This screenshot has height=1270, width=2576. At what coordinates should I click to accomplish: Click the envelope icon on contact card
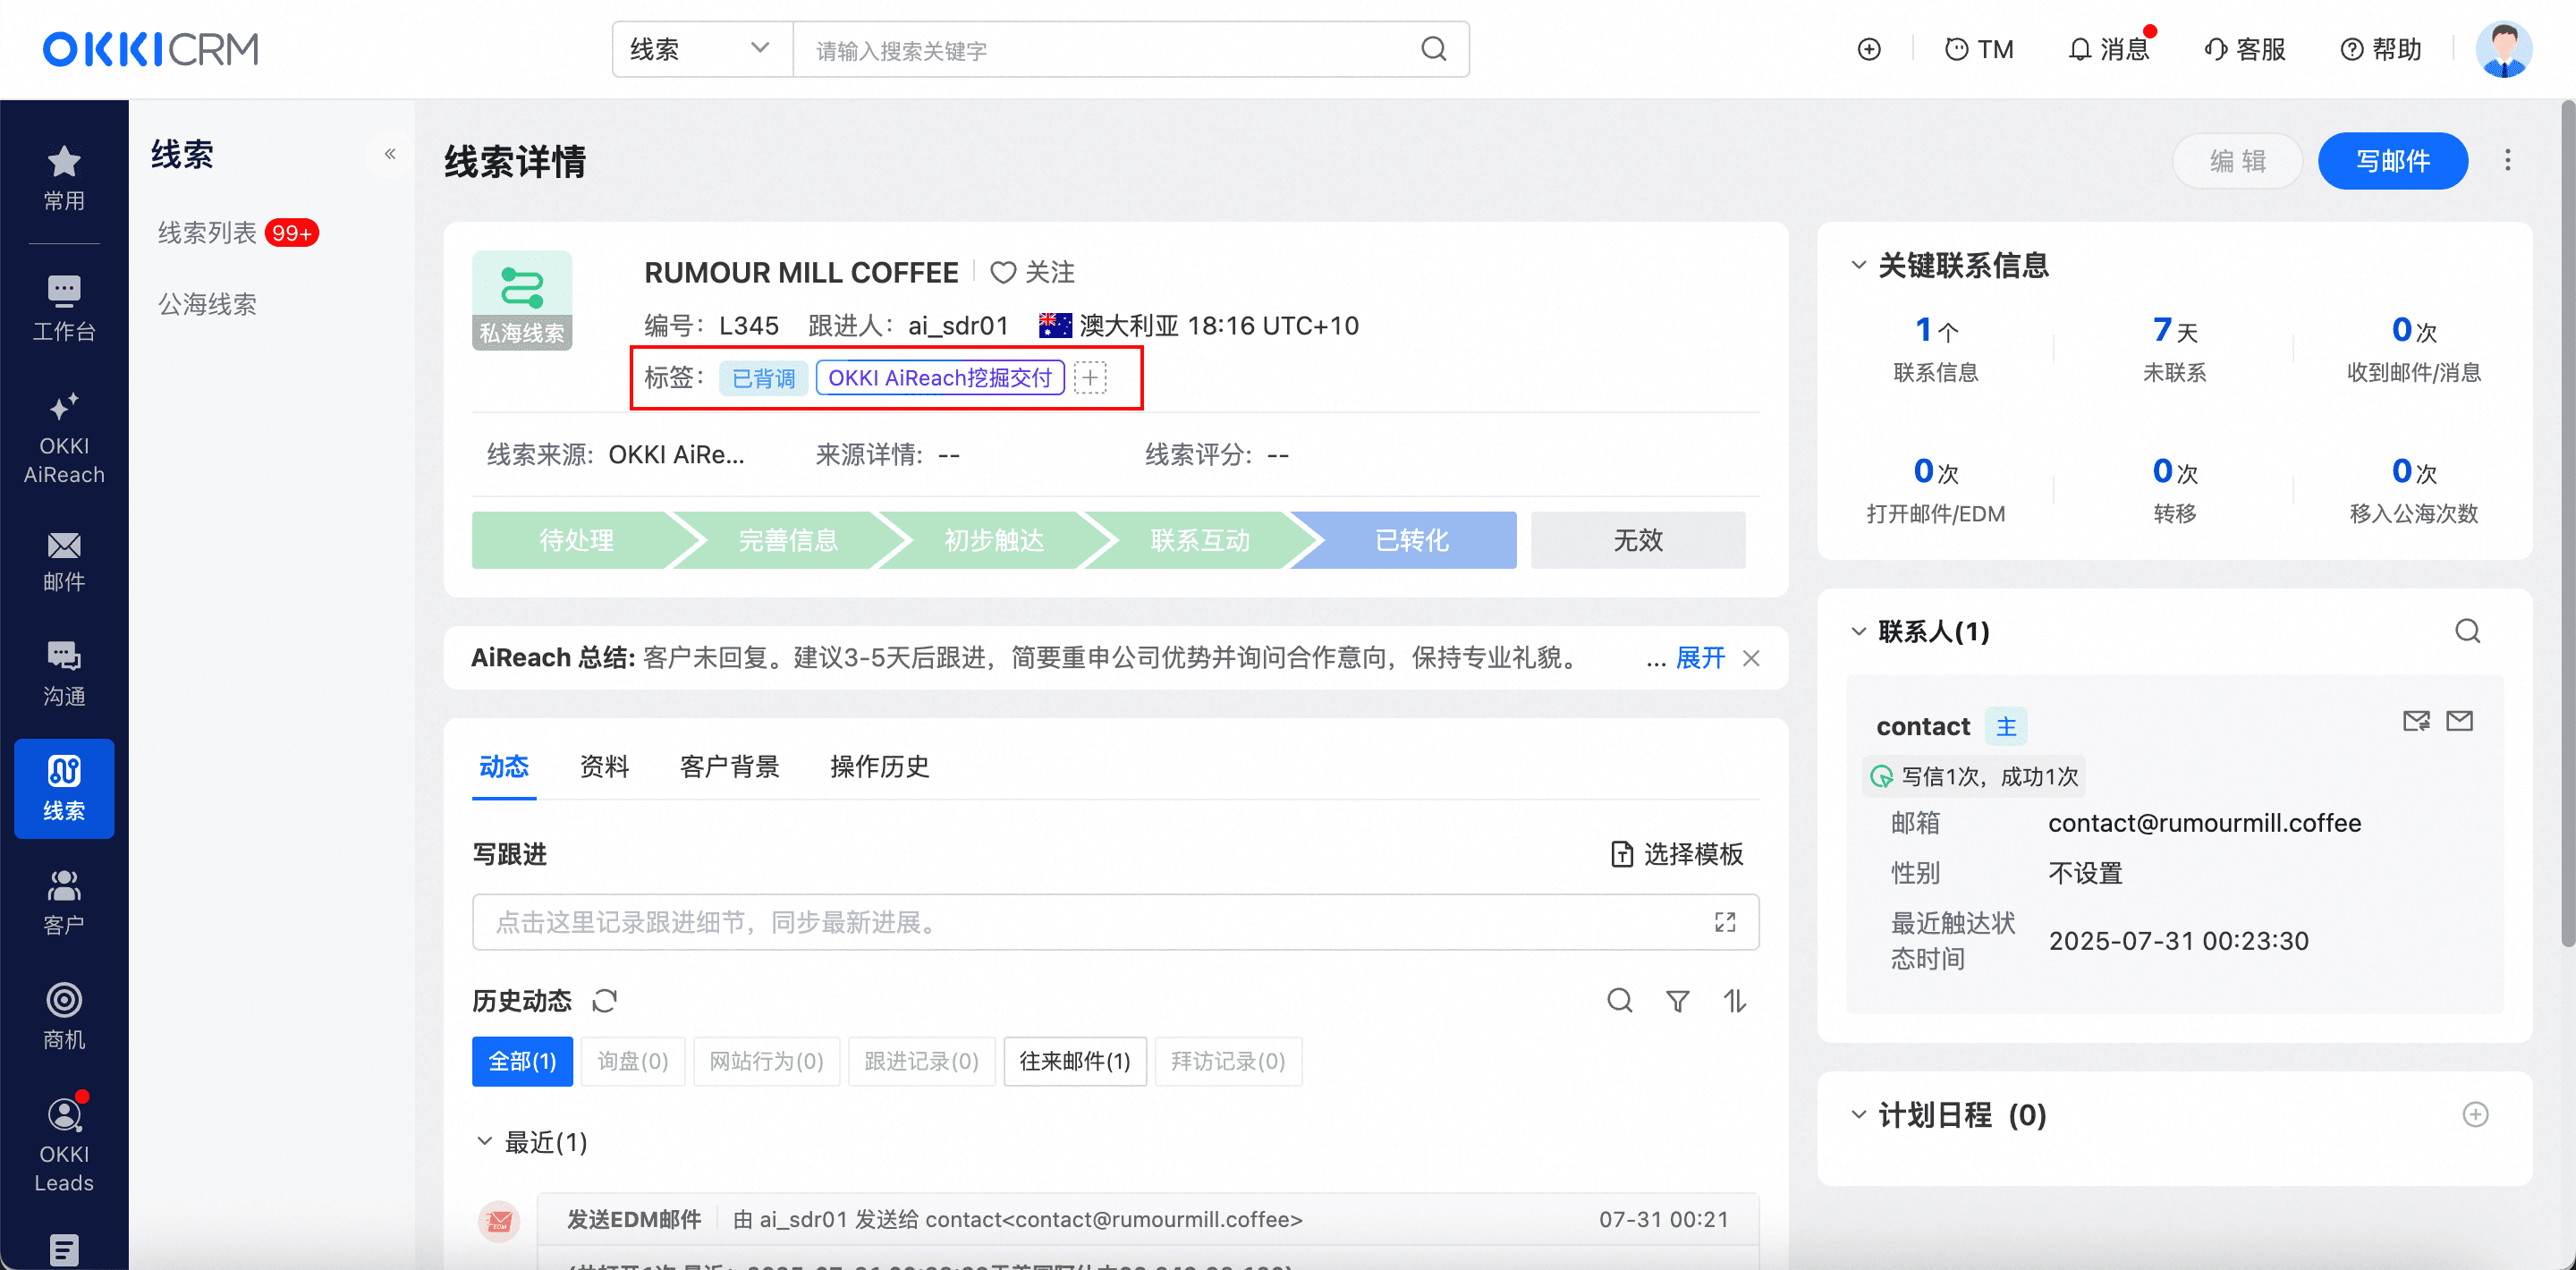point(2459,721)
